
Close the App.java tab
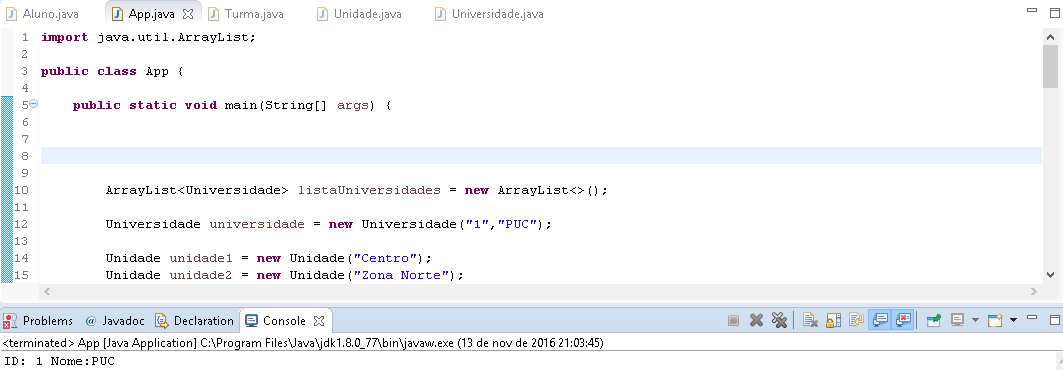coord(188,14)
